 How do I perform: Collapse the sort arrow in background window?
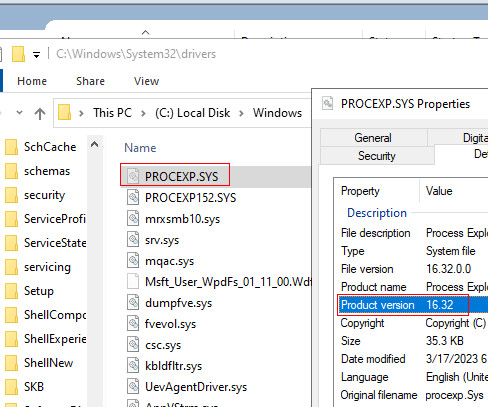(x=145, y=32)
